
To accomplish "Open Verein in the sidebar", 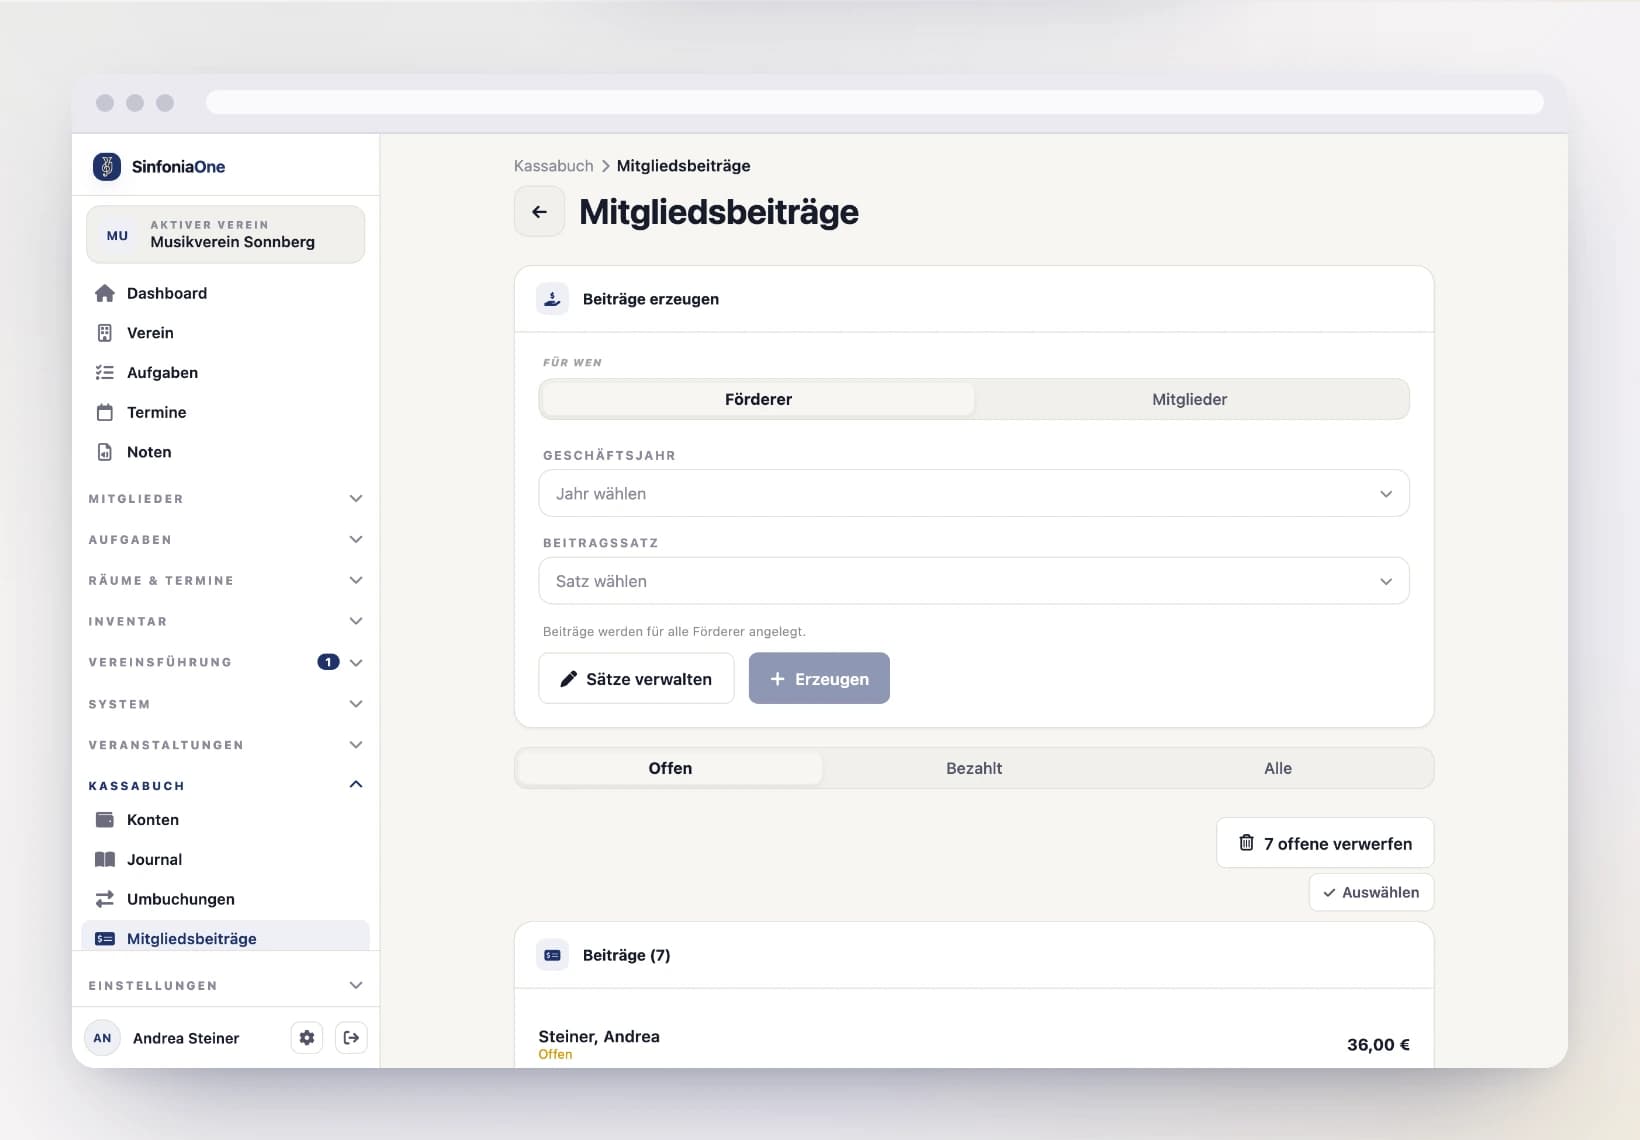I will click(x=225, y=333).
